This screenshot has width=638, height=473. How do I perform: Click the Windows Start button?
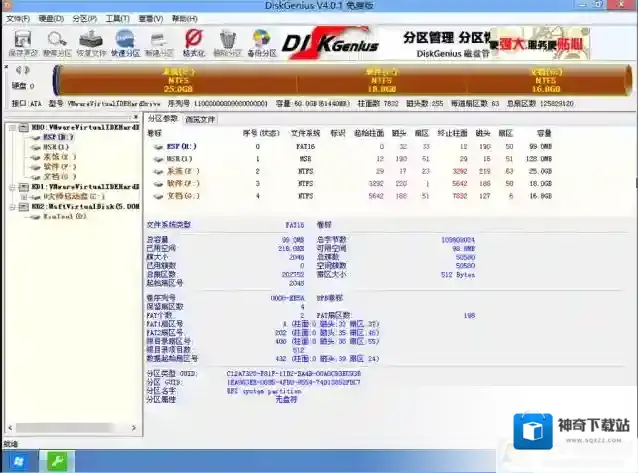pyautogui.click(x=18, y=461)
